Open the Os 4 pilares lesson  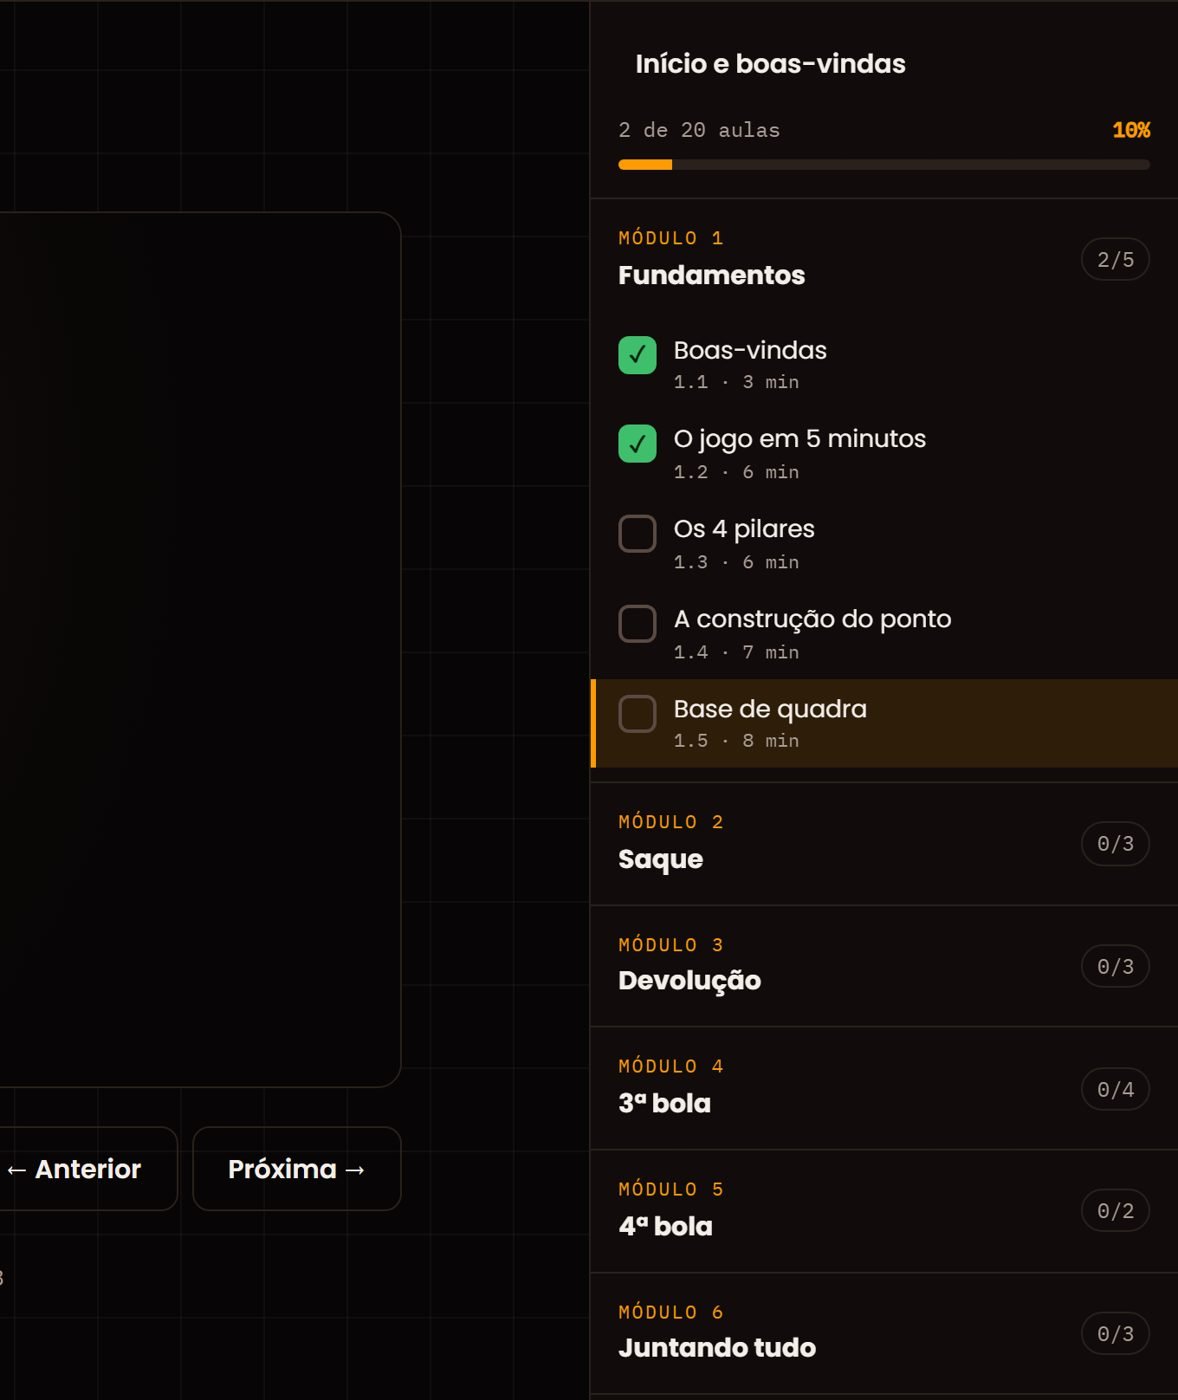coord(884,543)
